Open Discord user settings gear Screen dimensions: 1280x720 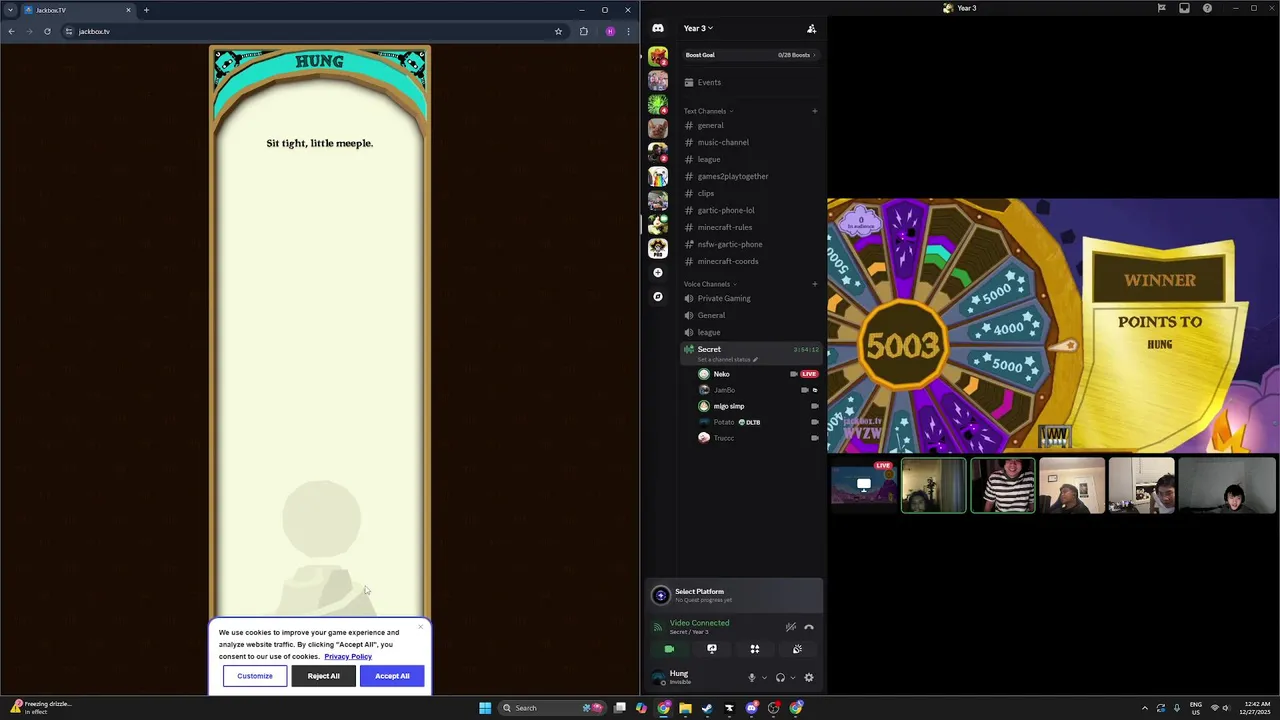pyautogui.click(x=809, y=677)
